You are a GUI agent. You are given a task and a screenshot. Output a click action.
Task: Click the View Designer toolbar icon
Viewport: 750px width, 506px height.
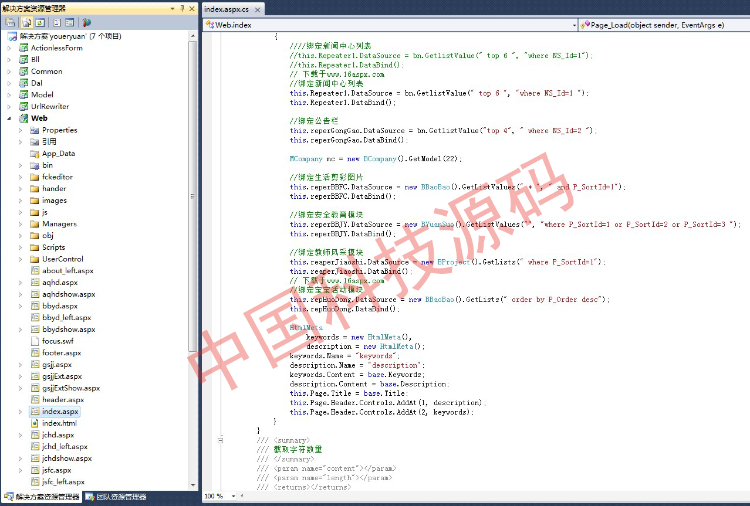tap(70, 22)
